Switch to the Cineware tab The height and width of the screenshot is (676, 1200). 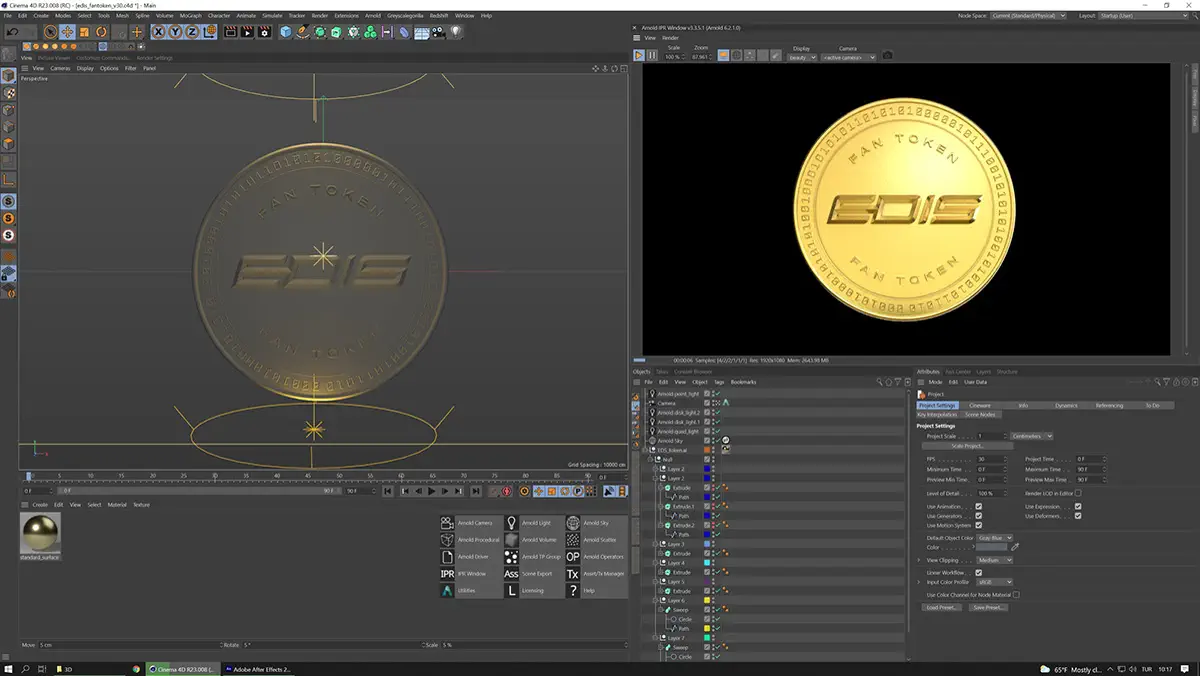(x=980, y=405)
